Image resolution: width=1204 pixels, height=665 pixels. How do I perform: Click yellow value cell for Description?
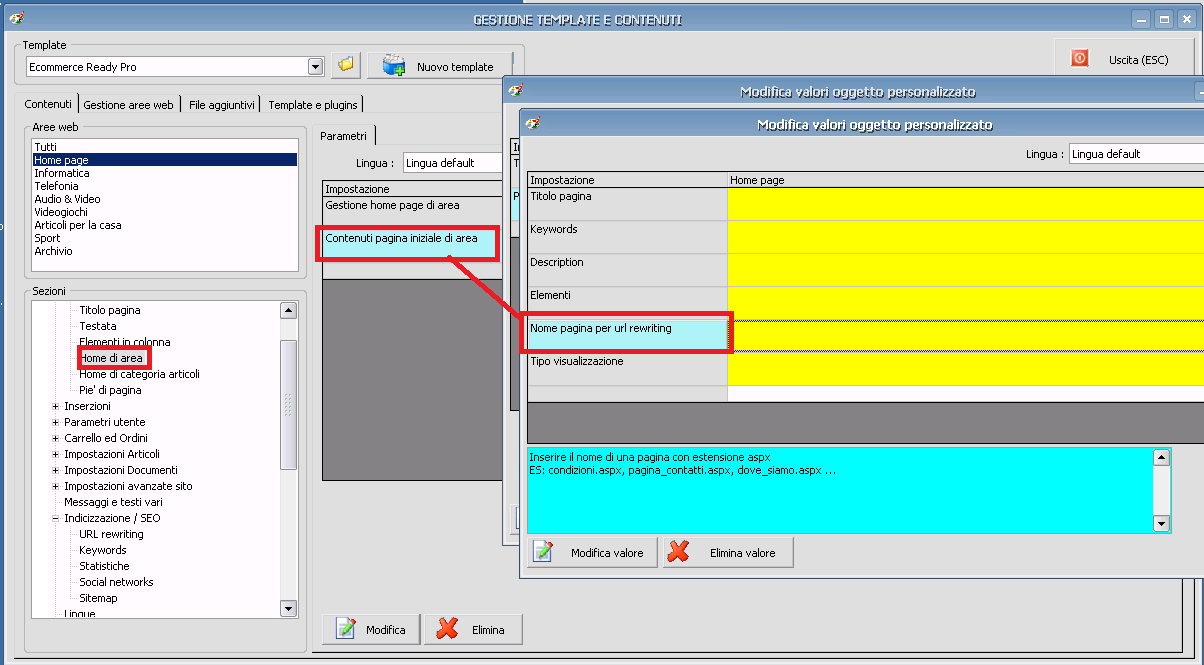[966, 270]
